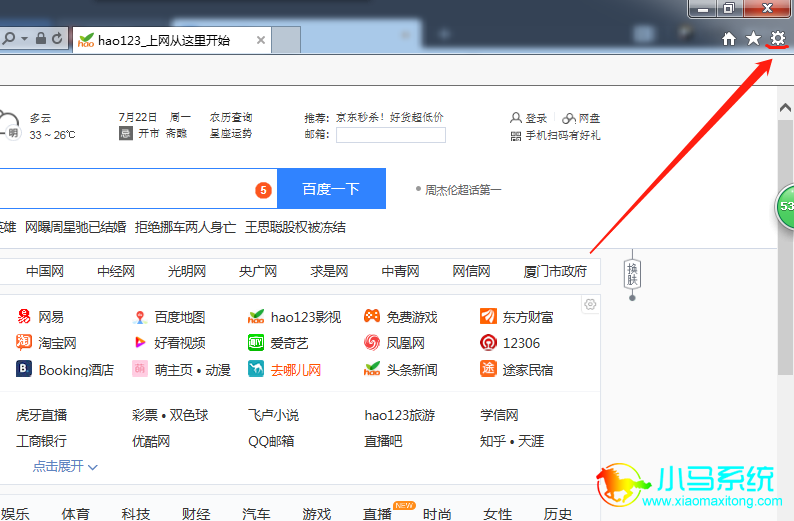Click the address bar lock icon
794x521 pixels.
pos(41,38)
